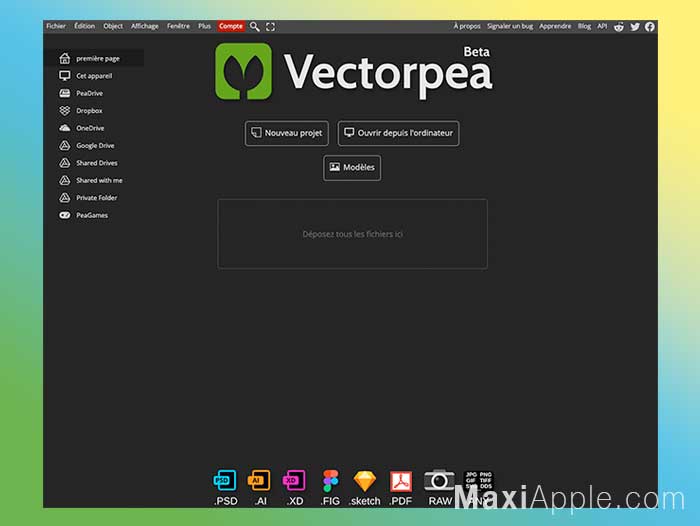The image size is (700, 526).
Task: Open the Affichage menu
Action: (x=145, y=26)
